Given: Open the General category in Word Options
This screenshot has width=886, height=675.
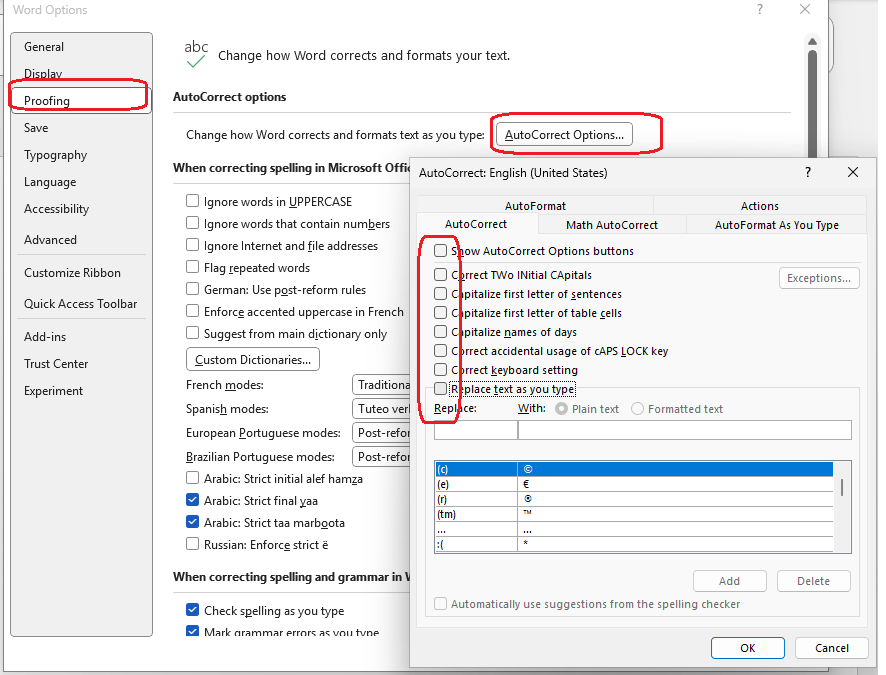Looking at the screenshot, I should click(x=44, y=47).
